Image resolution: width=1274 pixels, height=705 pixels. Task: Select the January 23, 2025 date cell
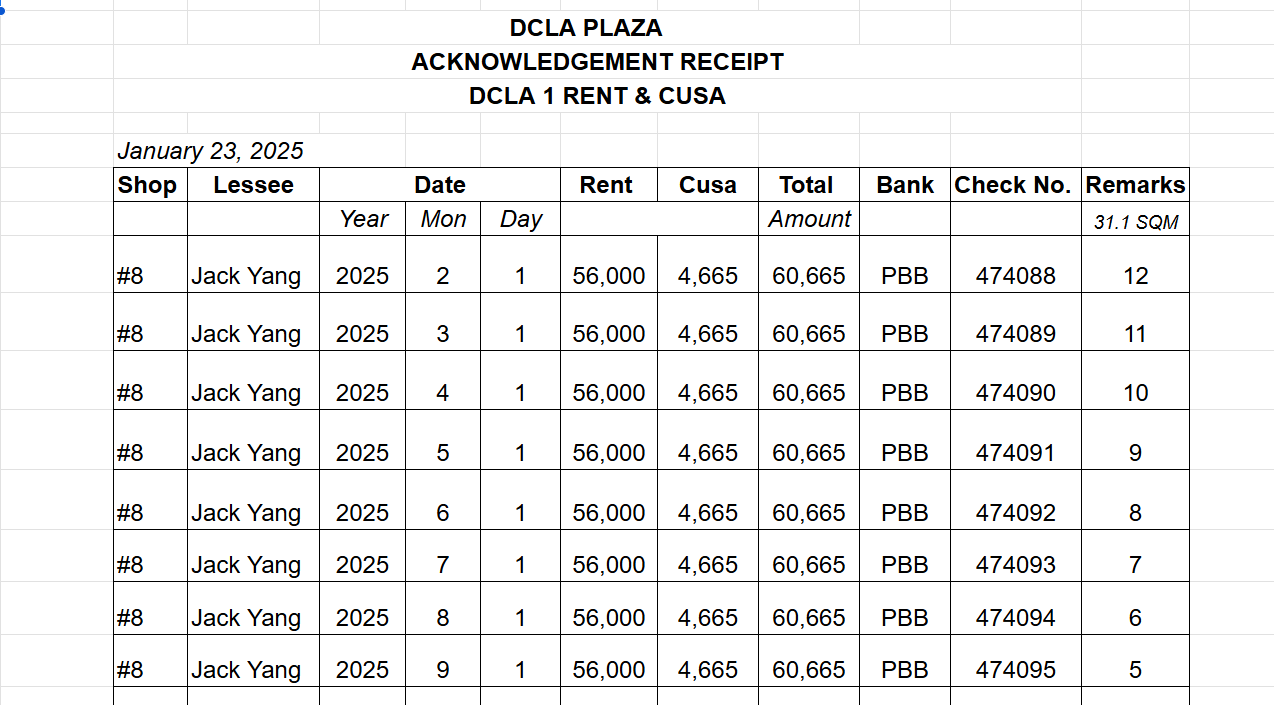pos(211,151)
